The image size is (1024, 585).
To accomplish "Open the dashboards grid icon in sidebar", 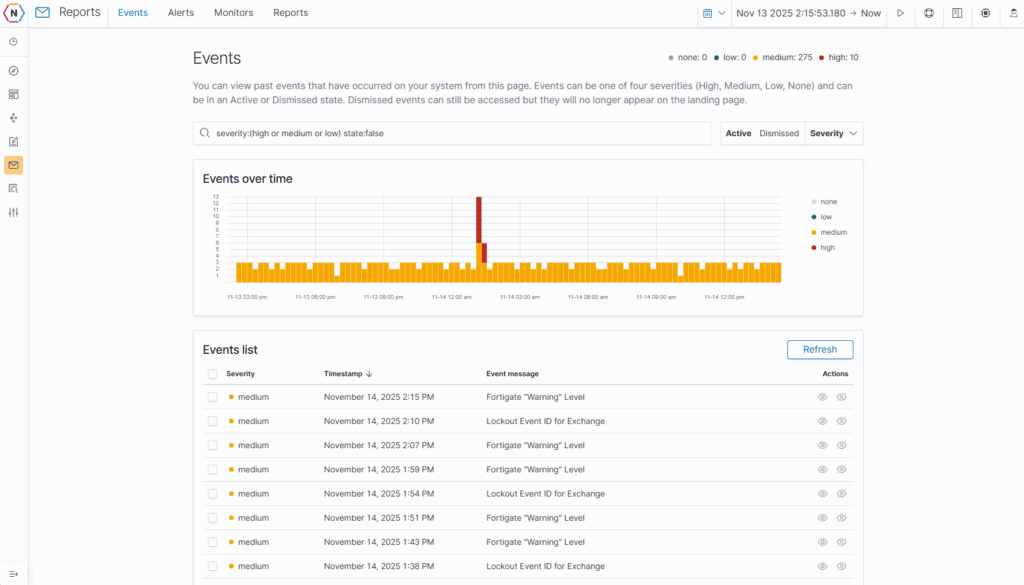I will point(13,94).
